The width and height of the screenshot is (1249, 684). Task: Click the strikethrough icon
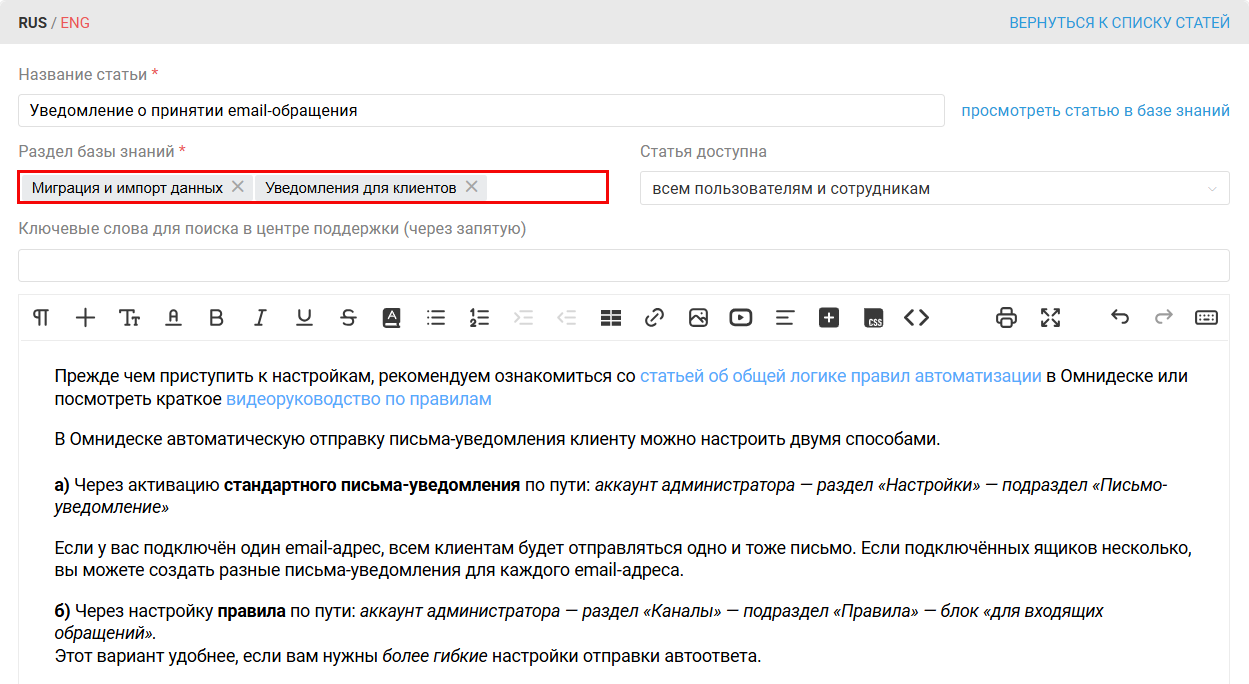coord(348,318)
